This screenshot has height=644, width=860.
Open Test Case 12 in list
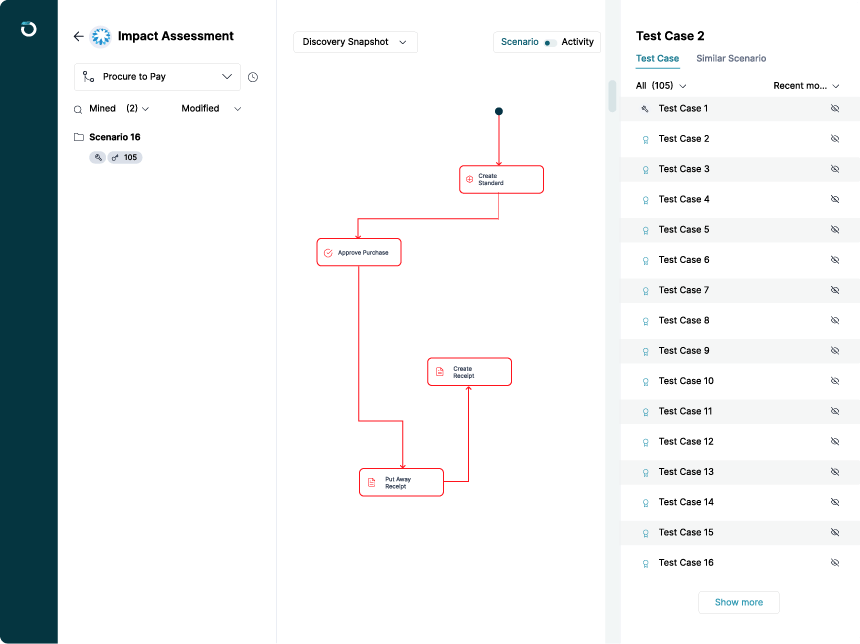[x=686, y=441]
